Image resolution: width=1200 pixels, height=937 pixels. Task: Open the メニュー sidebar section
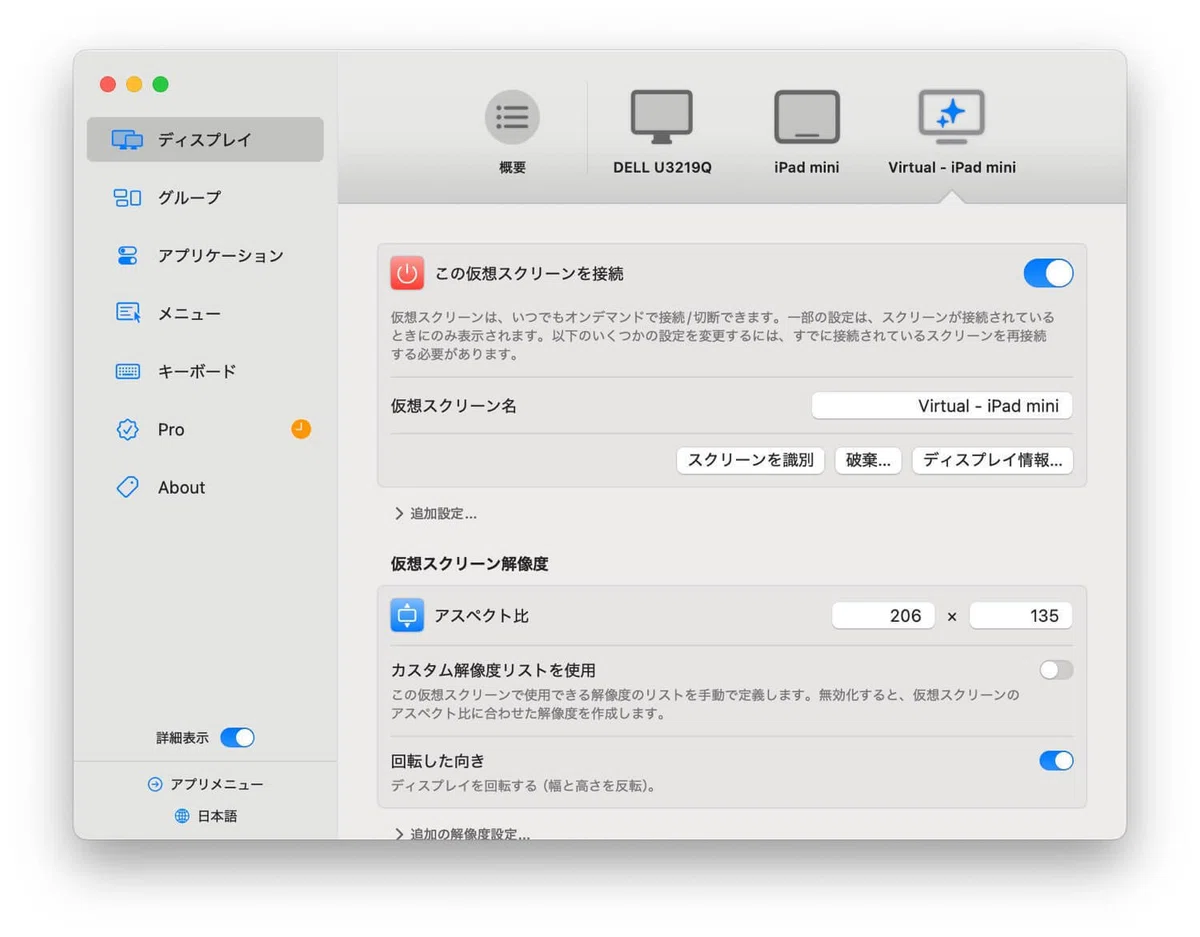[x=205, y=313]
